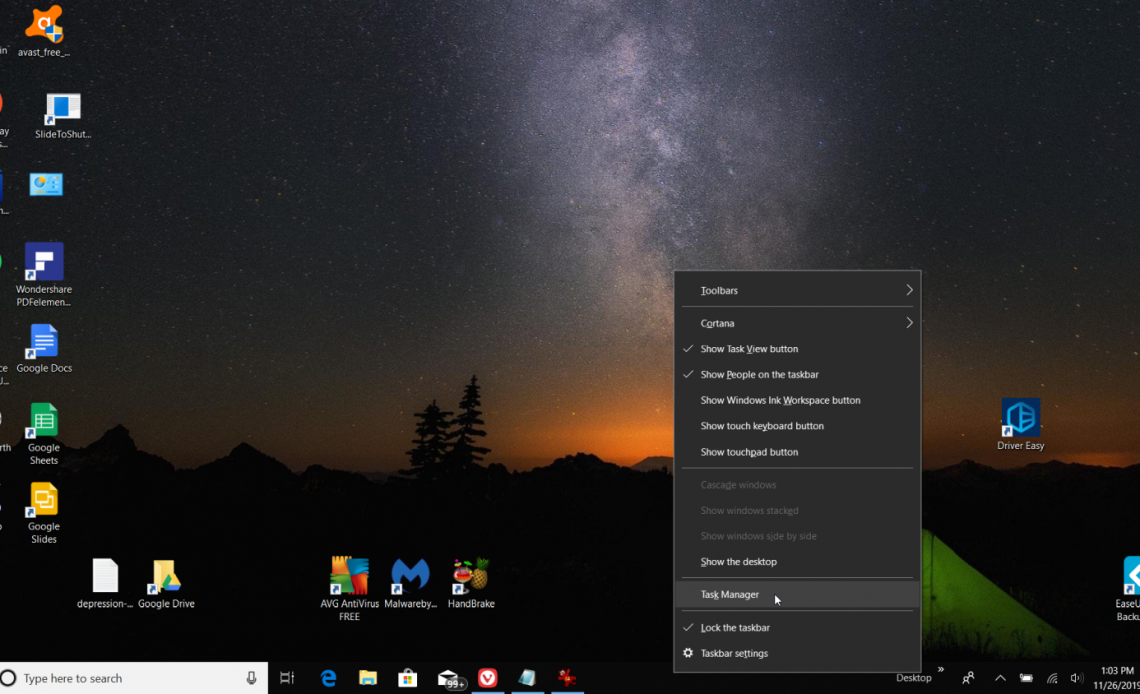Toggle Lock the taskbar option
1140x694 pixels.
735,628
